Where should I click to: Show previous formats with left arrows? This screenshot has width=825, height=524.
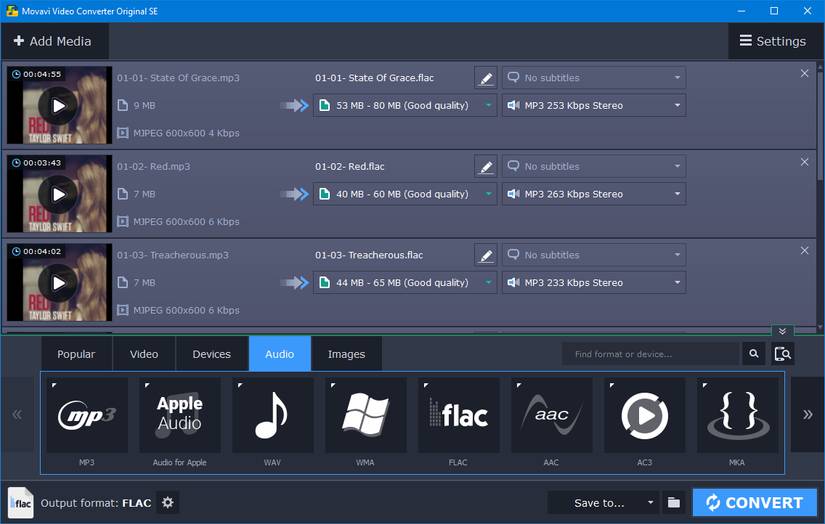coord(17,415)
